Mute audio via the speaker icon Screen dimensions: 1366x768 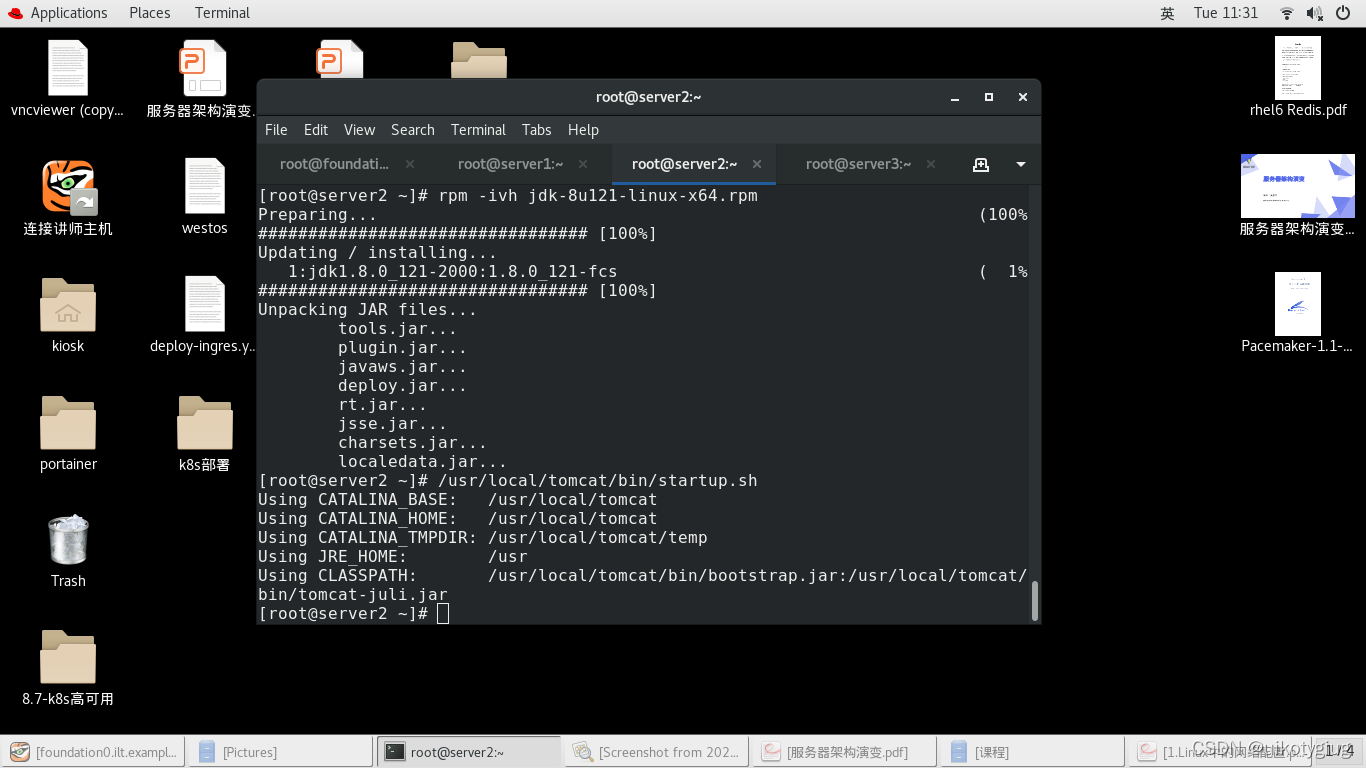point(1313,13)
